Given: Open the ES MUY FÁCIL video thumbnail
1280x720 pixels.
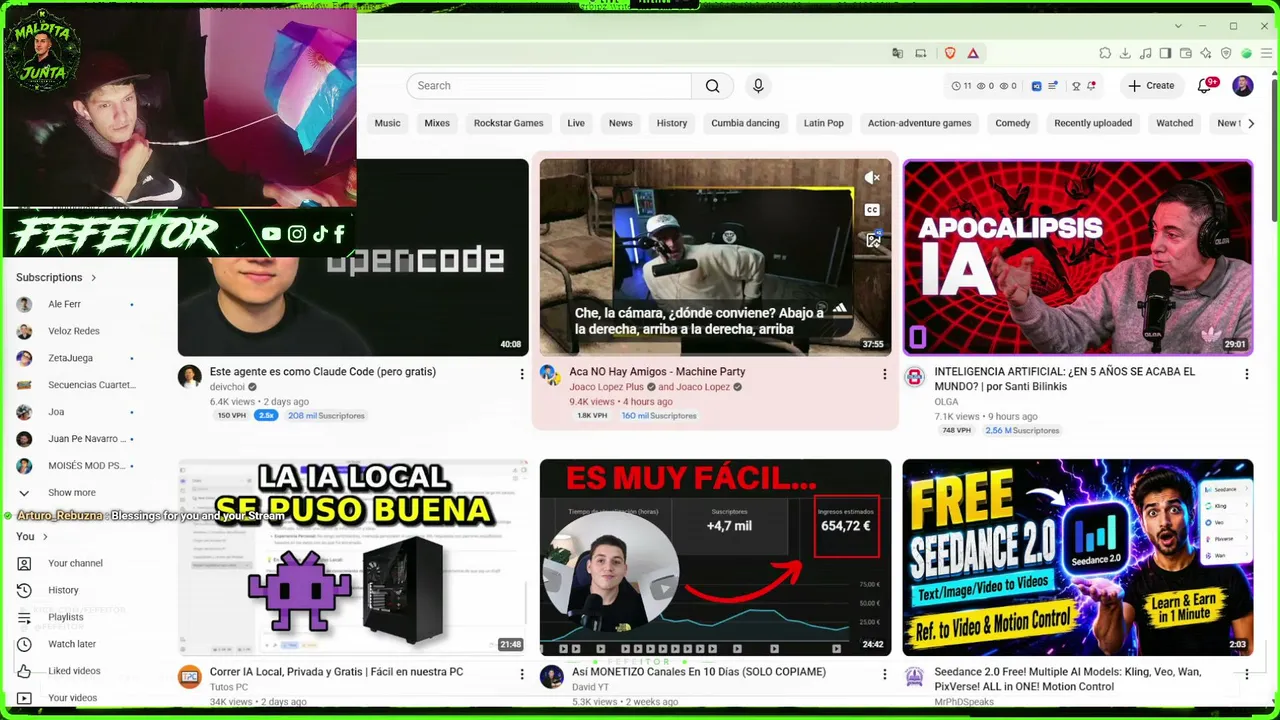Looking at the screenshot, I should tap(715, 558).
